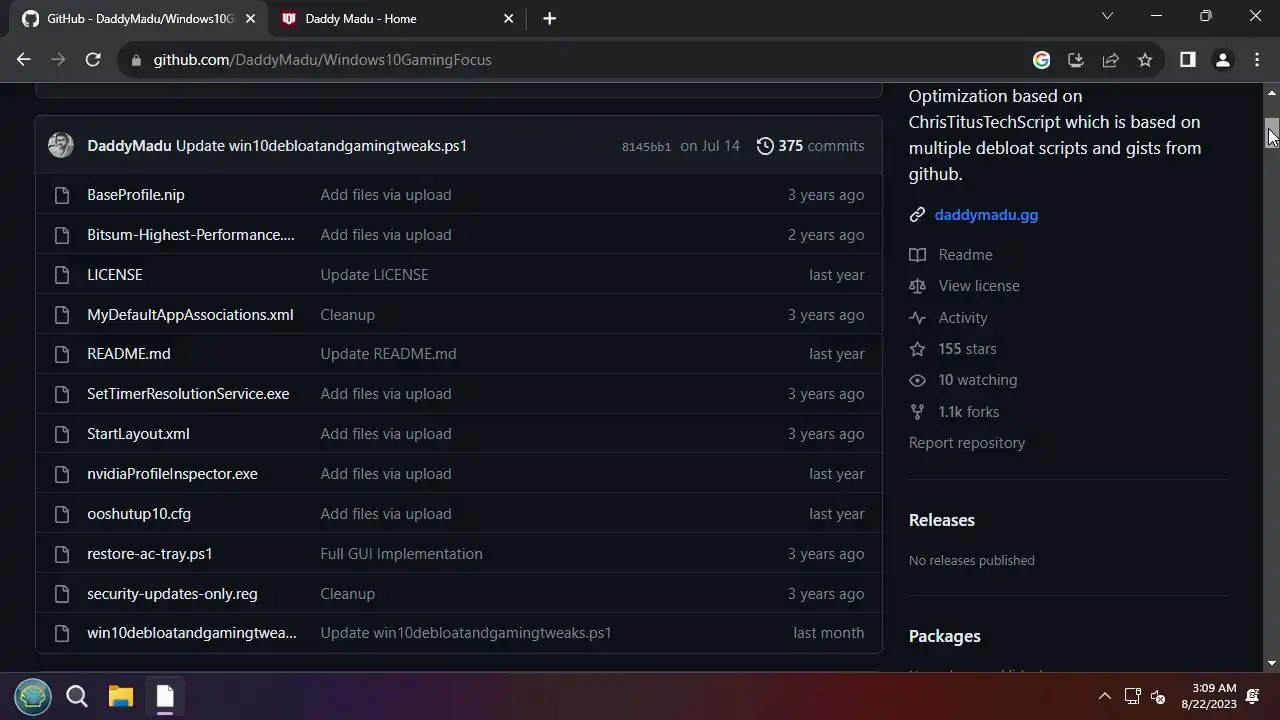Click the Report repository link

tap(967, 443)
